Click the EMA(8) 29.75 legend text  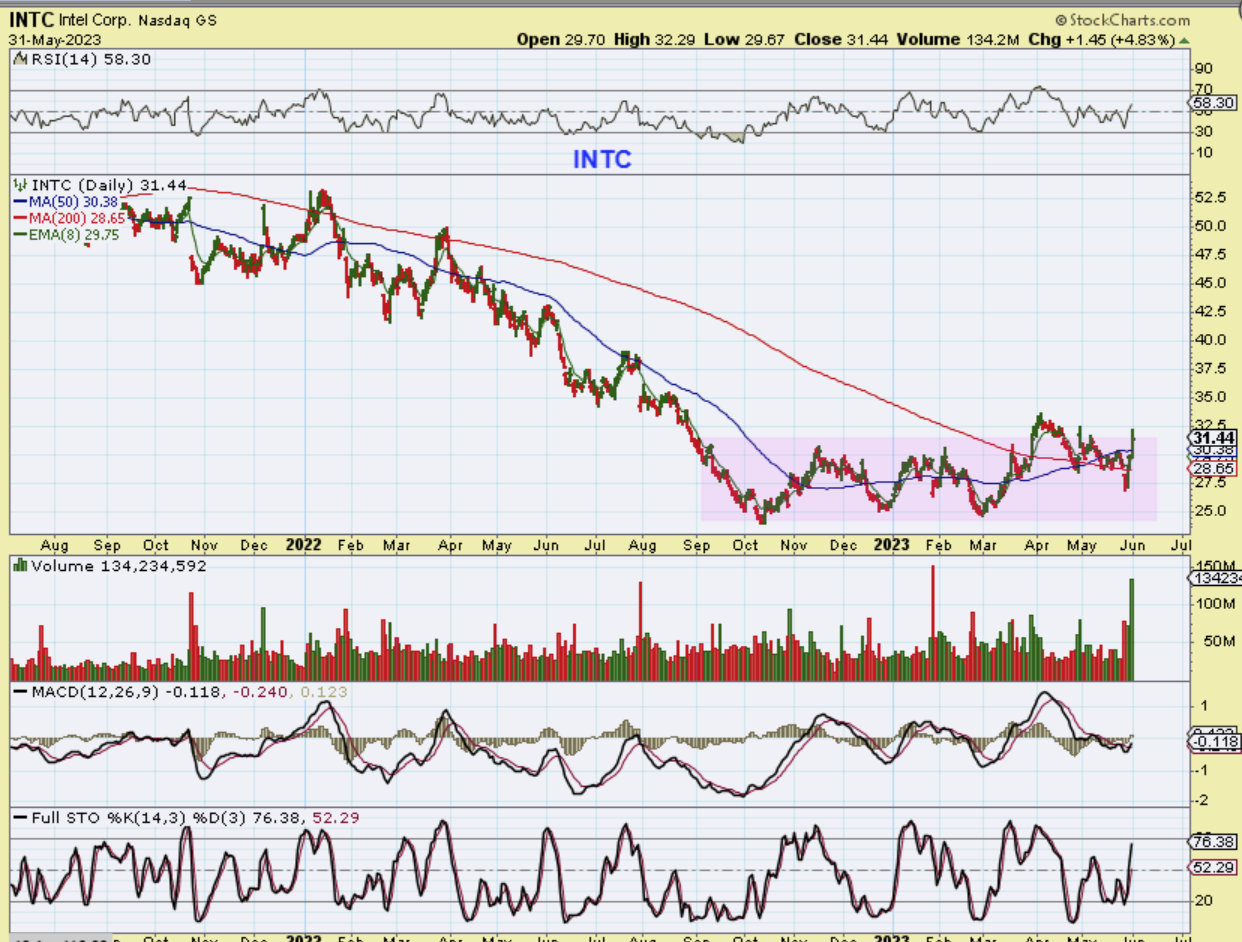pyautogui.click(x=75, y=236)
